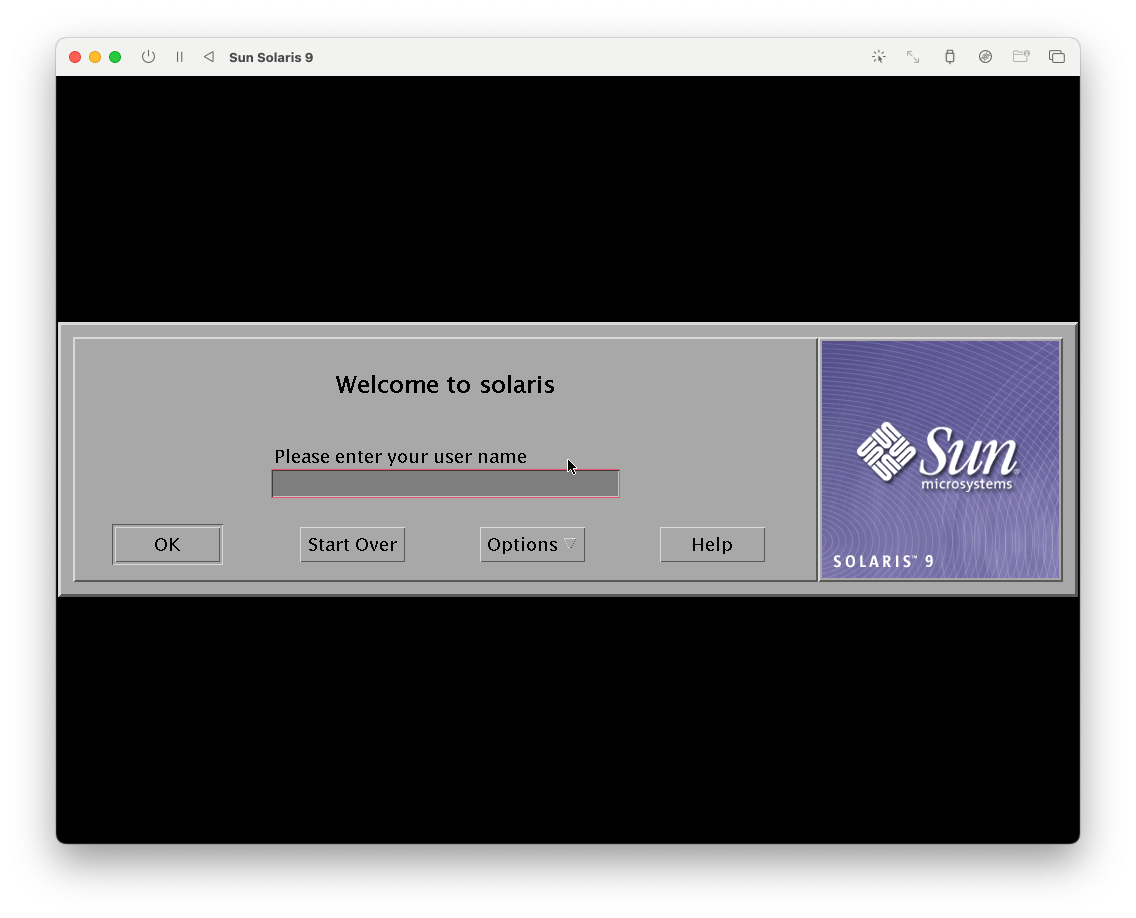Screen dimensions: 1136x918
Task: Open the CD drive image menu
Action: [x=985, y=57]
